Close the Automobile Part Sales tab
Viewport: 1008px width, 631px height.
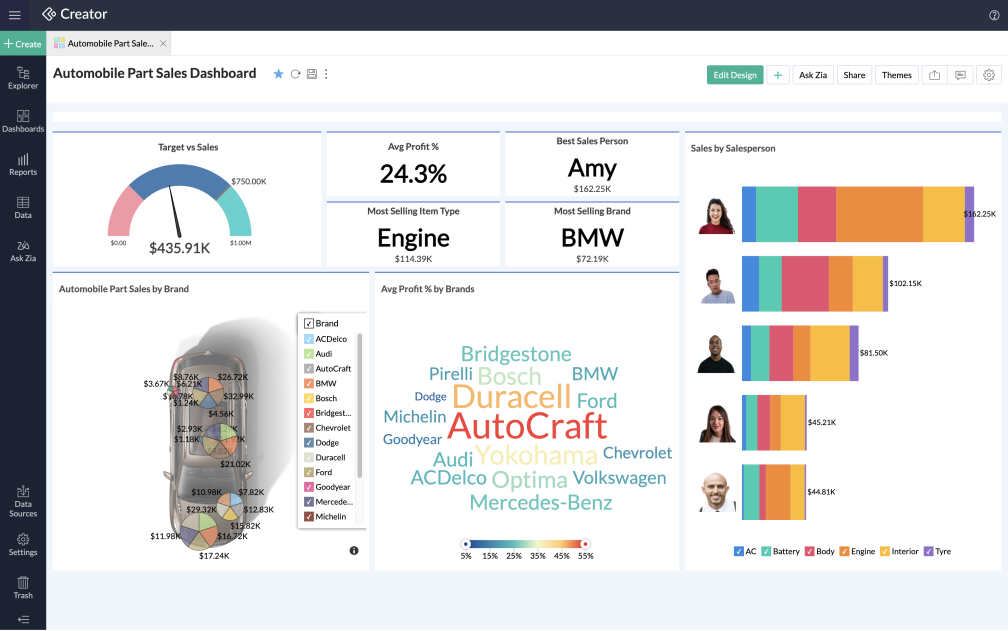pyautogui.click(x=163, y=44)
